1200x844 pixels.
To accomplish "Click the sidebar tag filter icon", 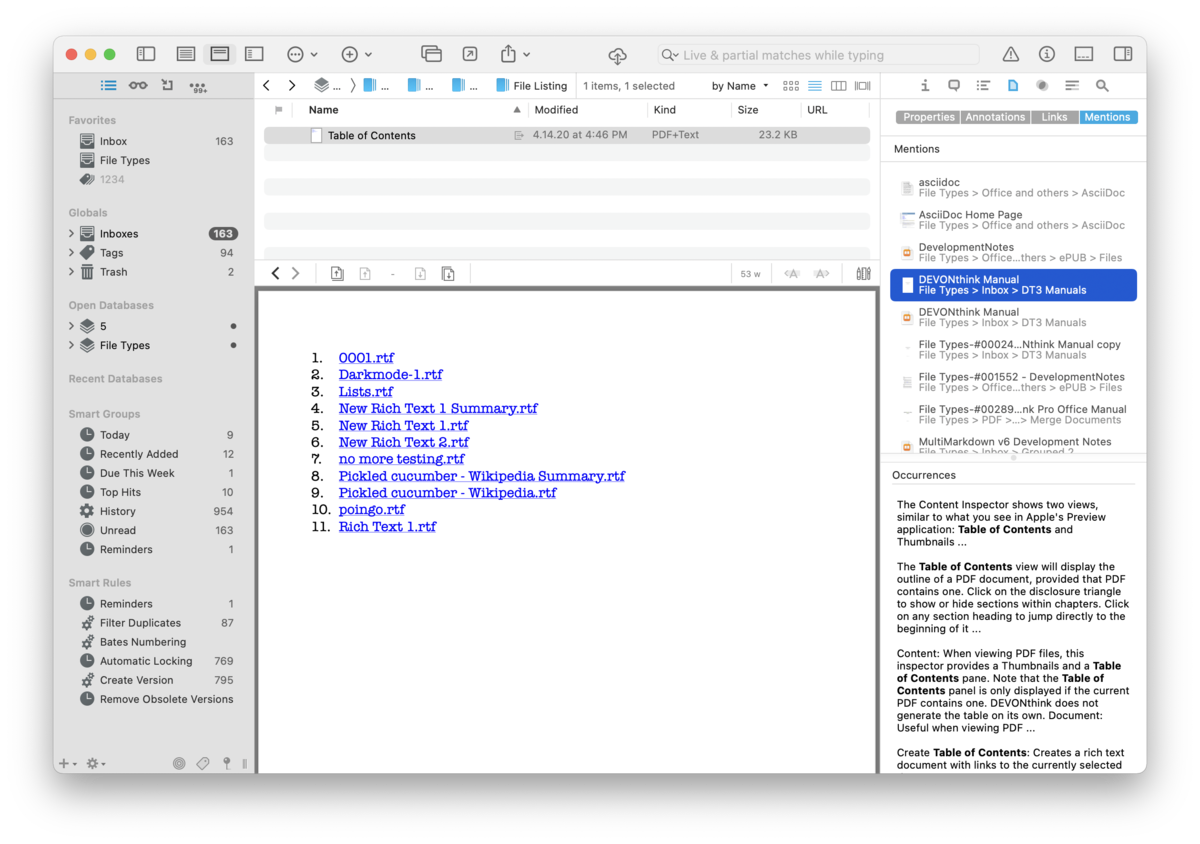I will point(203,763).
